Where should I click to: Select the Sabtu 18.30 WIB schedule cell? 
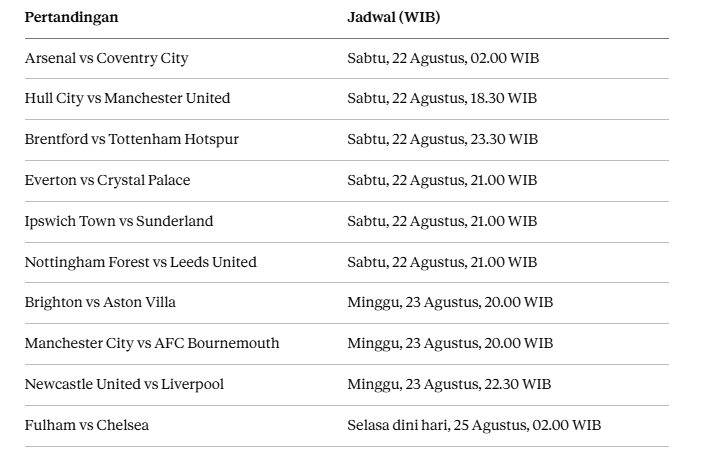(x=442, y=98)
